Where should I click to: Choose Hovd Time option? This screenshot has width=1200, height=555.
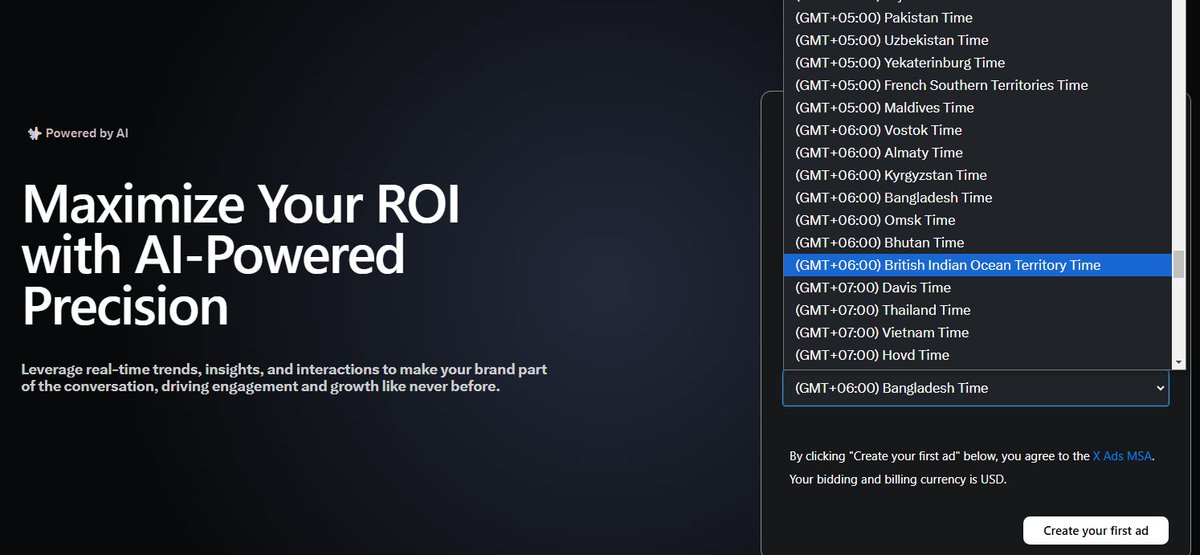[x=977, y=355]
